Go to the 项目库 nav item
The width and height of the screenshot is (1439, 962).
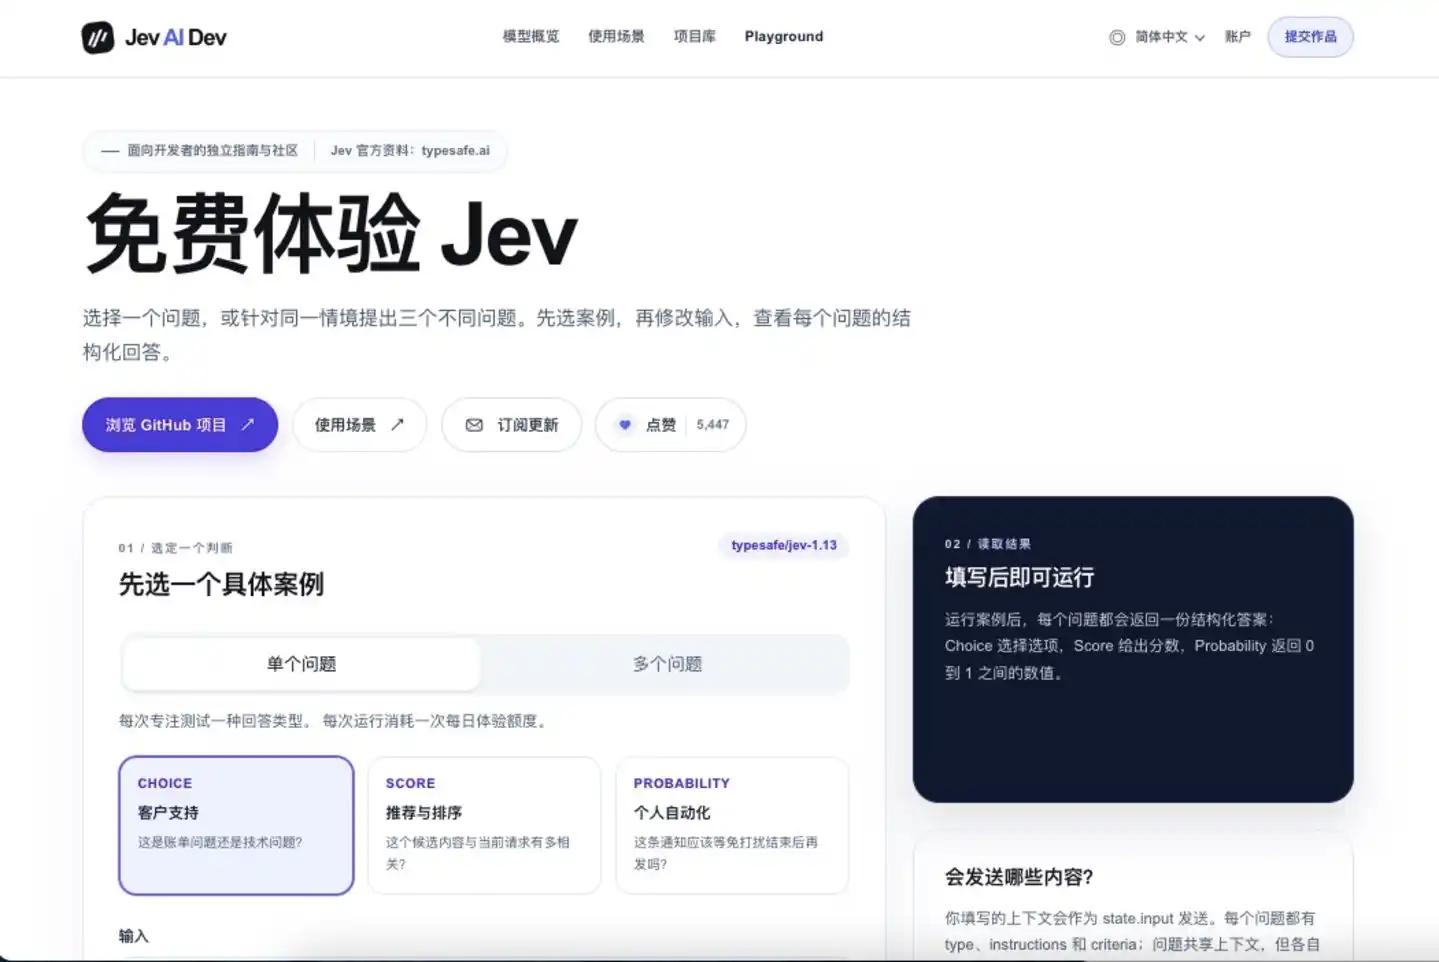[695, 36]
